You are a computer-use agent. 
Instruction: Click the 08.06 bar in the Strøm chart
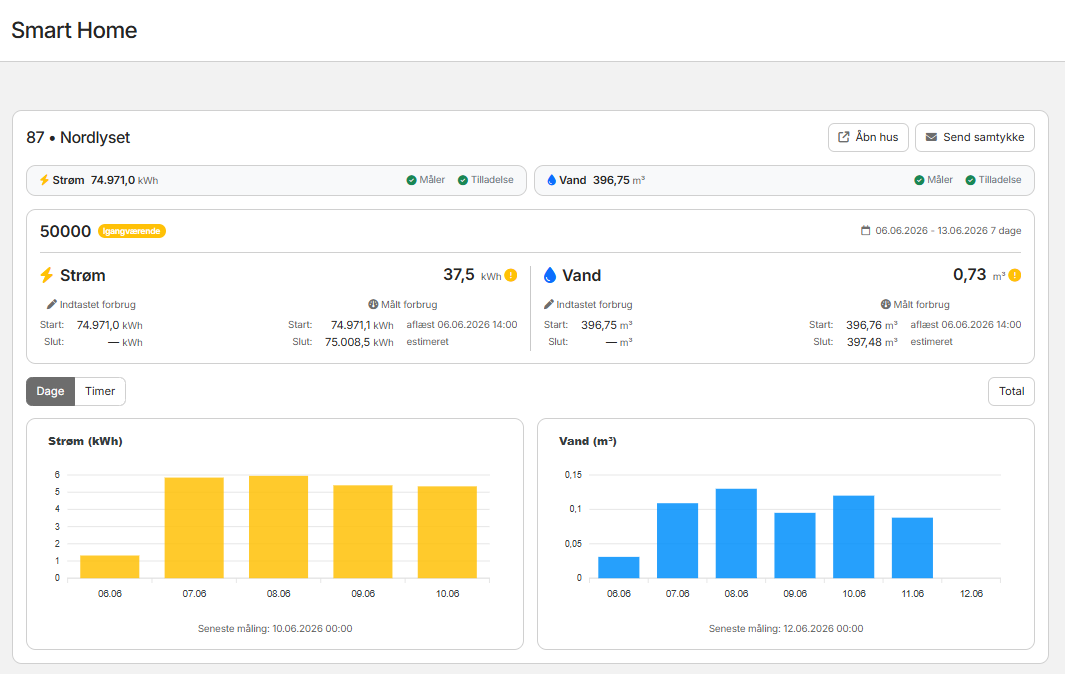(x=278, y=527)
